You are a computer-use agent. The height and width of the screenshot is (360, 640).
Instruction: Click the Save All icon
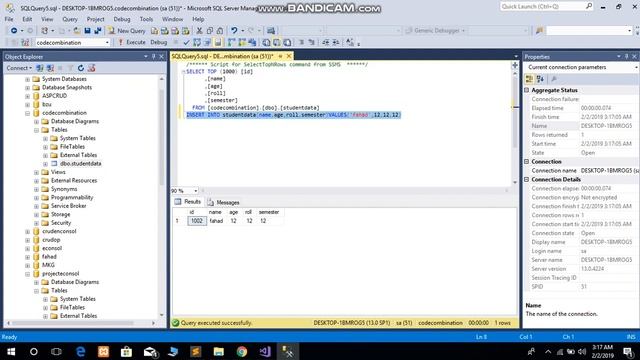pyautogui.click(x=98, y=31)
